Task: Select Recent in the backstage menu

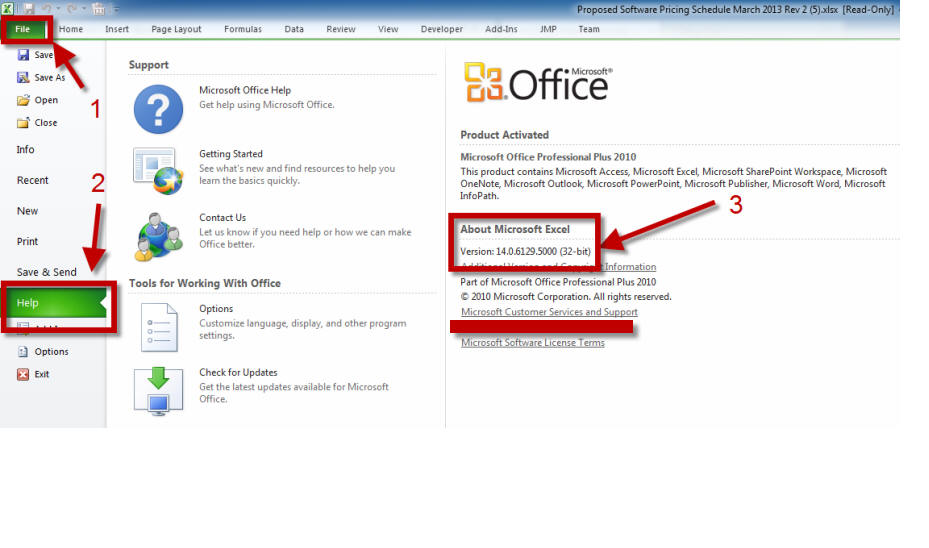Action: pos(33,181)
